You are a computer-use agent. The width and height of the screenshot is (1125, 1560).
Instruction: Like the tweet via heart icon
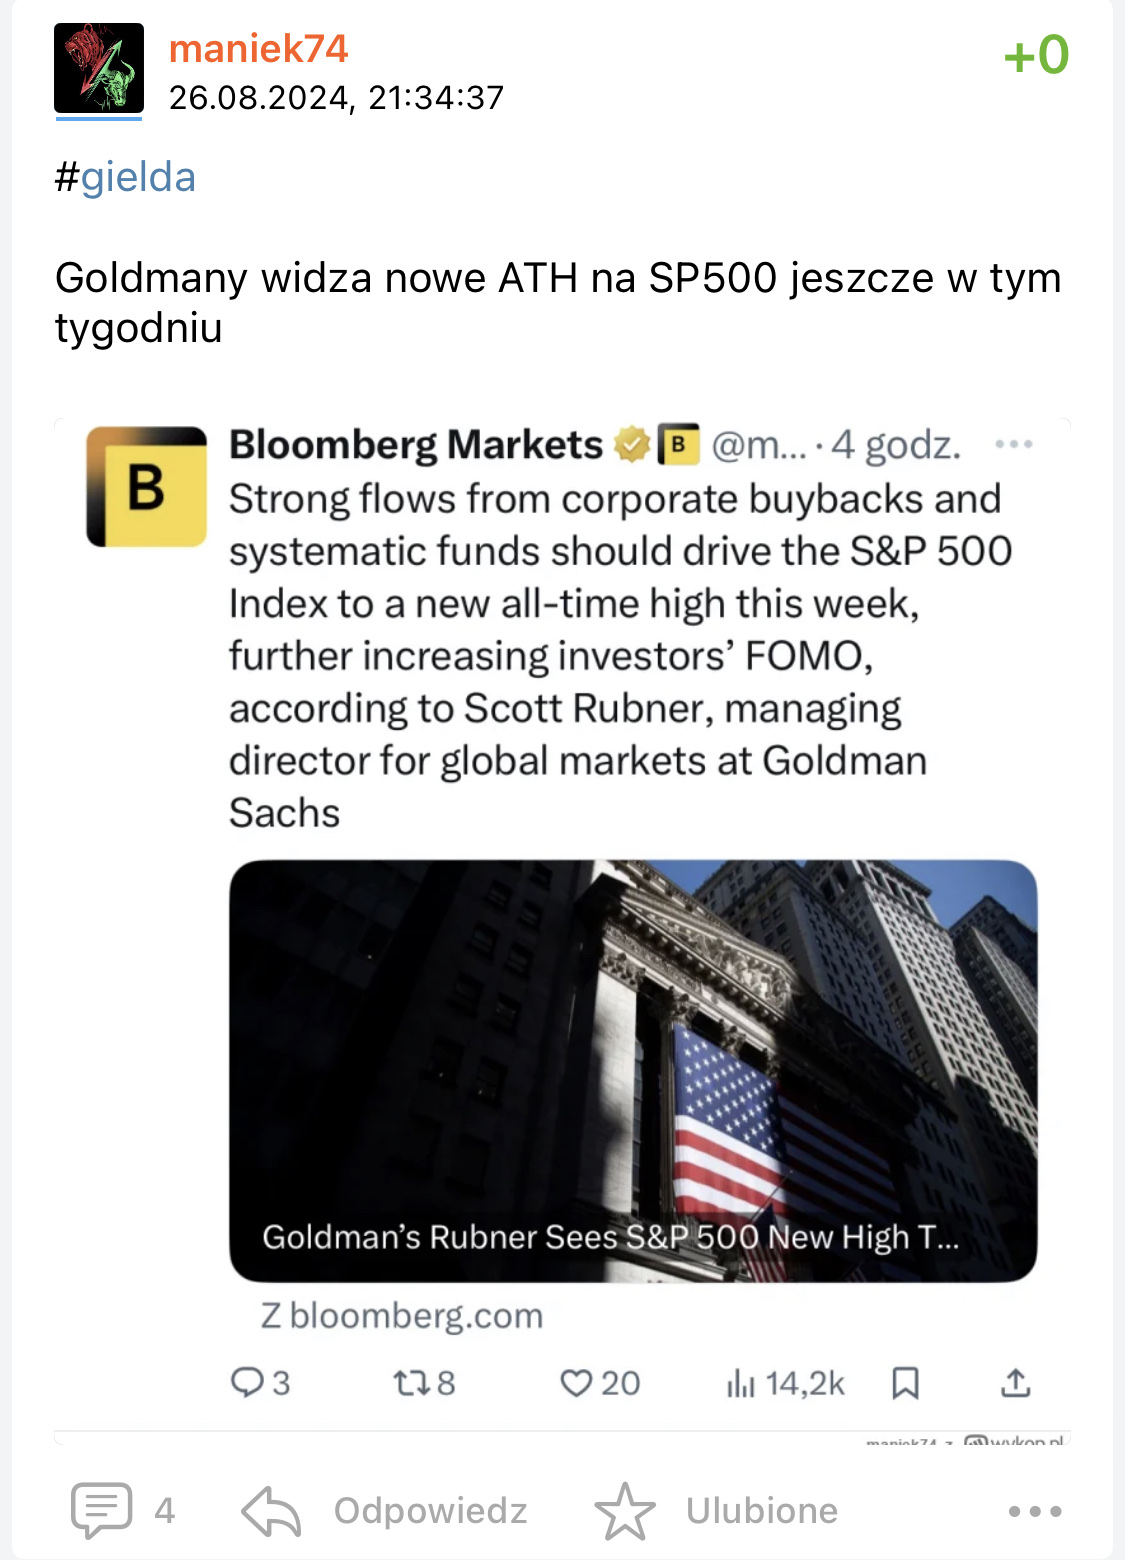[x=576, y=1383]
